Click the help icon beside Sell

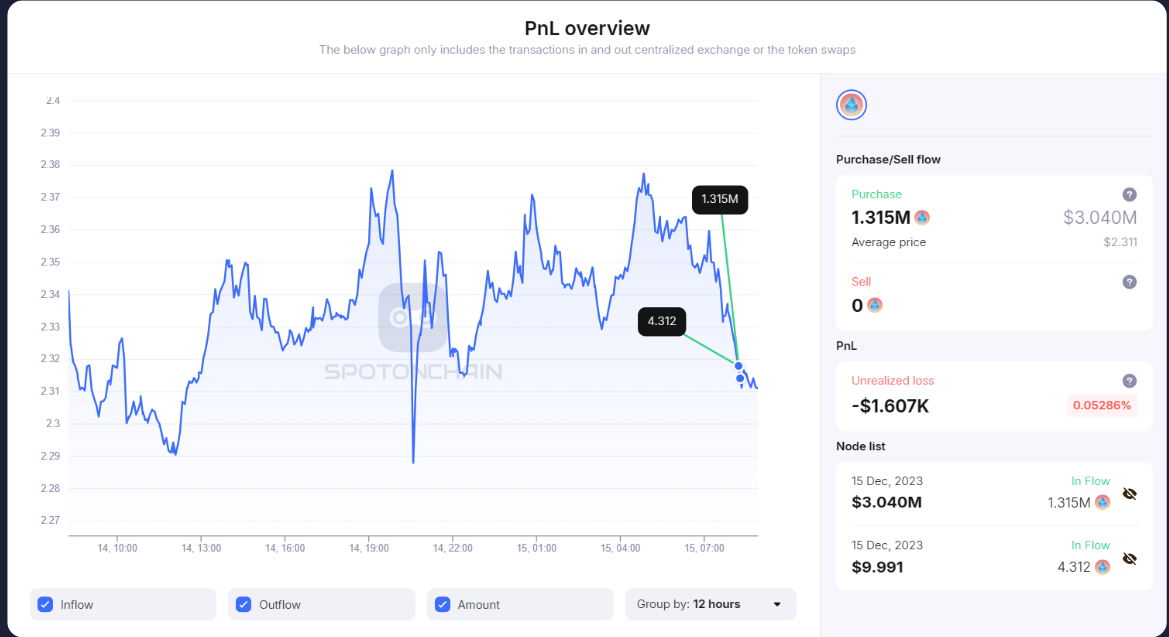(x=1129, y=282)
